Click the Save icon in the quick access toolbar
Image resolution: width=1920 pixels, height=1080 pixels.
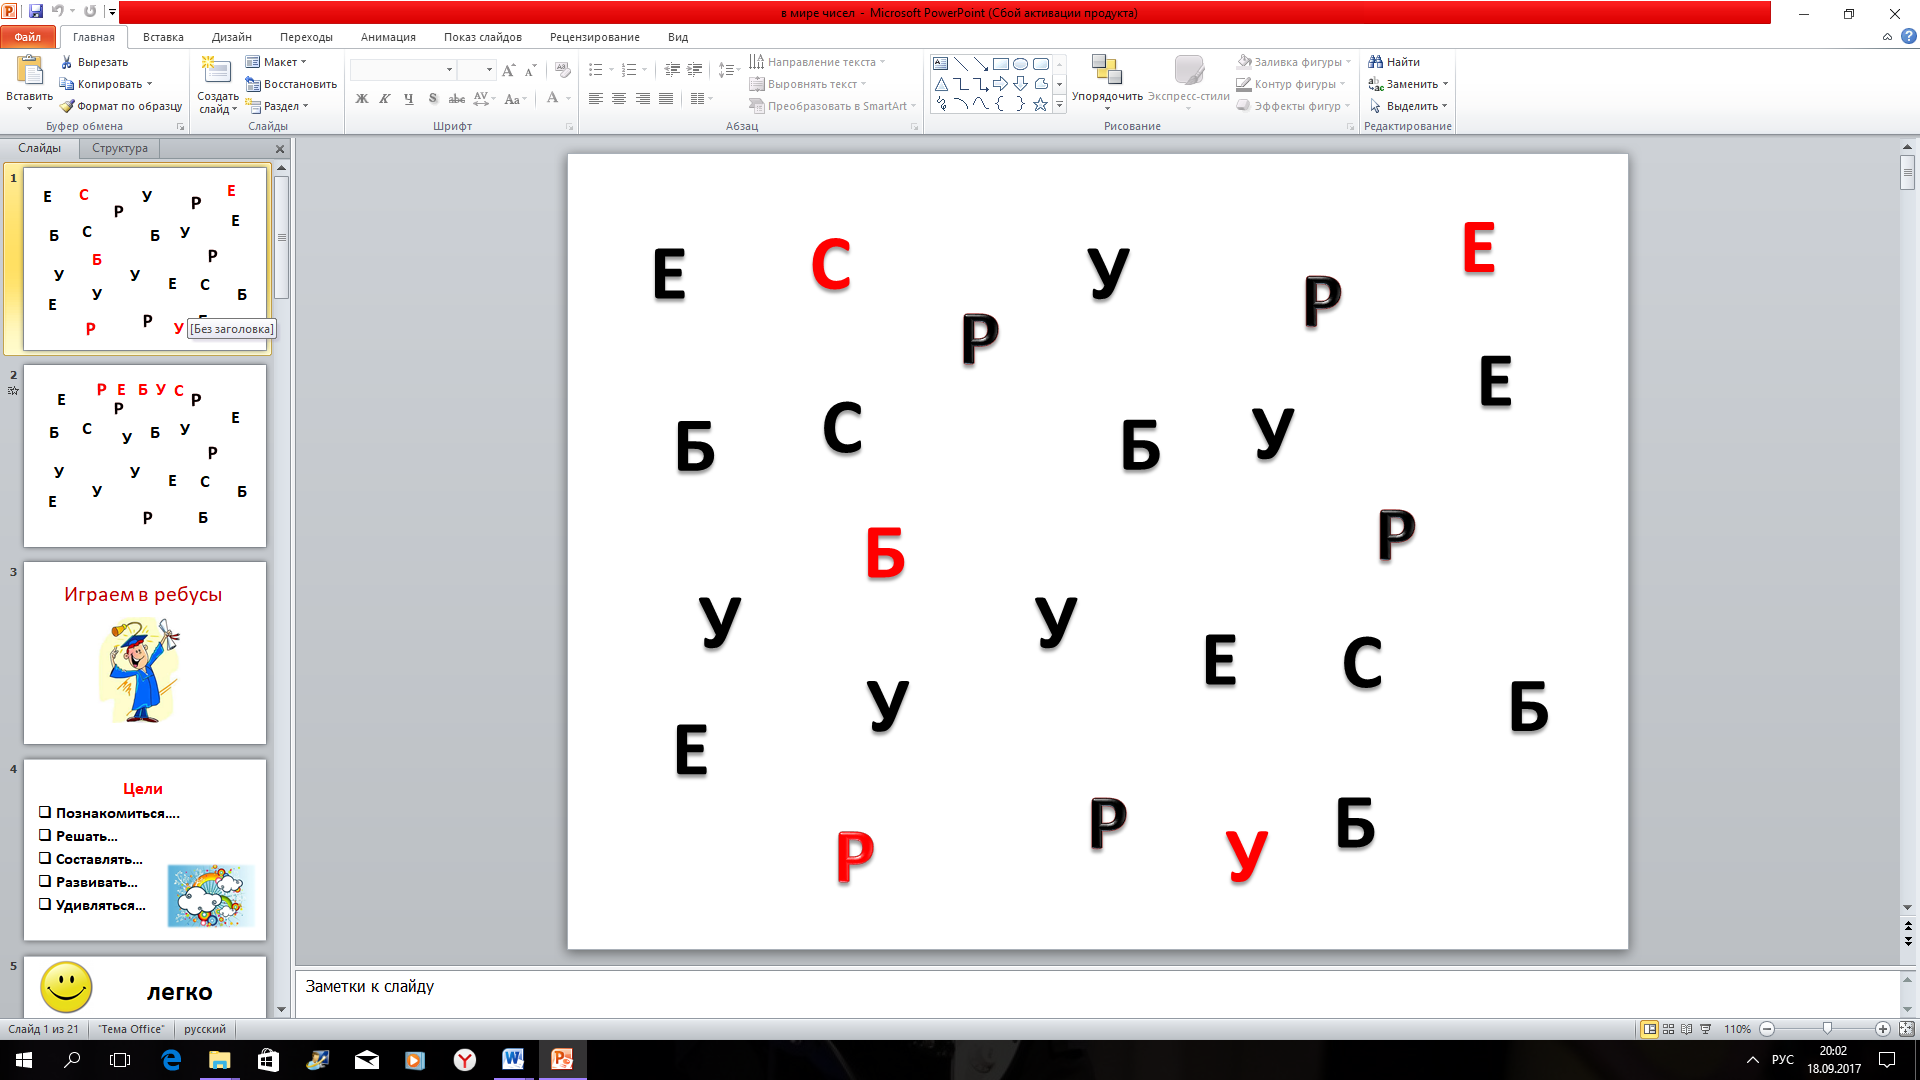[x=36, y=12]
